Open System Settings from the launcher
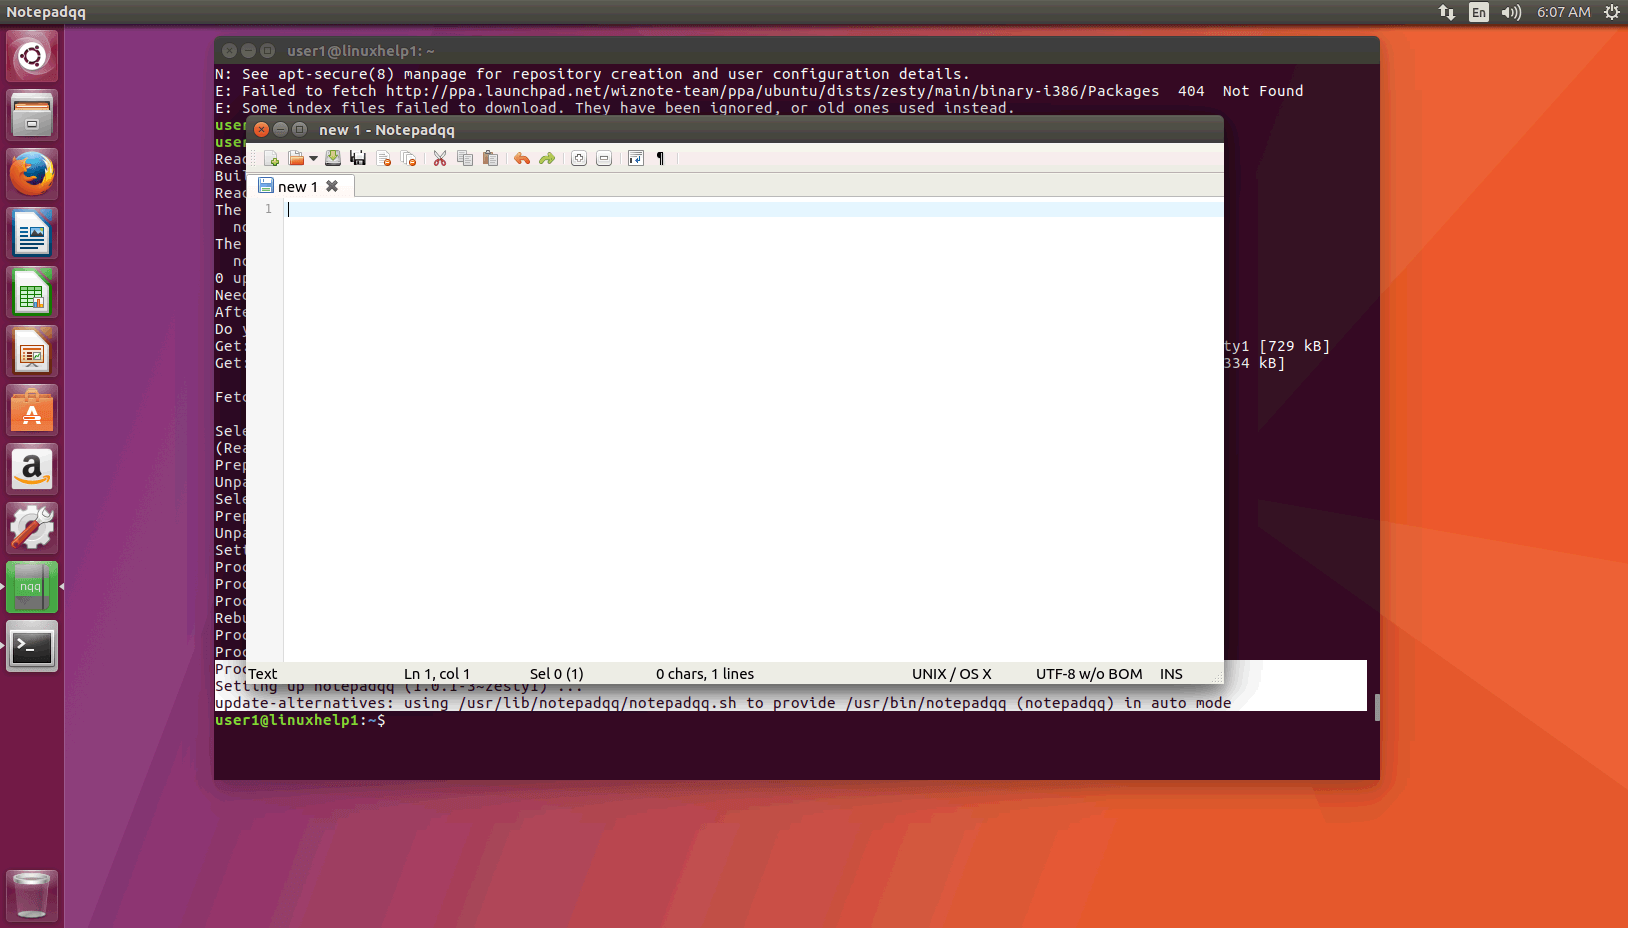The image size is (1628, 928). pos(32,528)
